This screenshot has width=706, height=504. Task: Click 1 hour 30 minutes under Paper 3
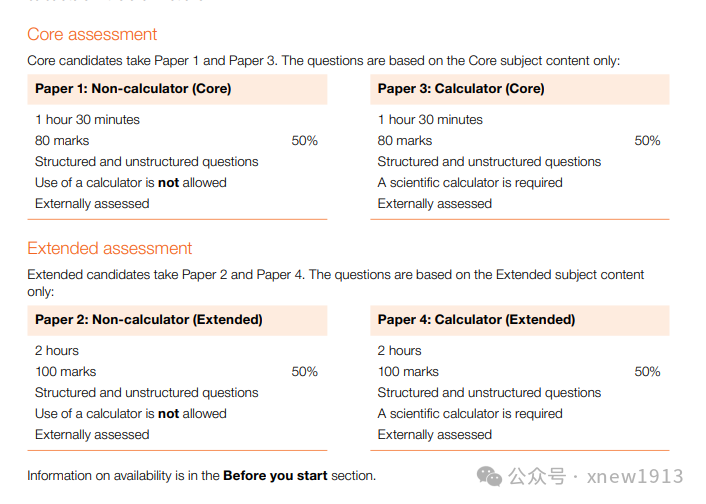pyautogui.click(x=430, y=120)
